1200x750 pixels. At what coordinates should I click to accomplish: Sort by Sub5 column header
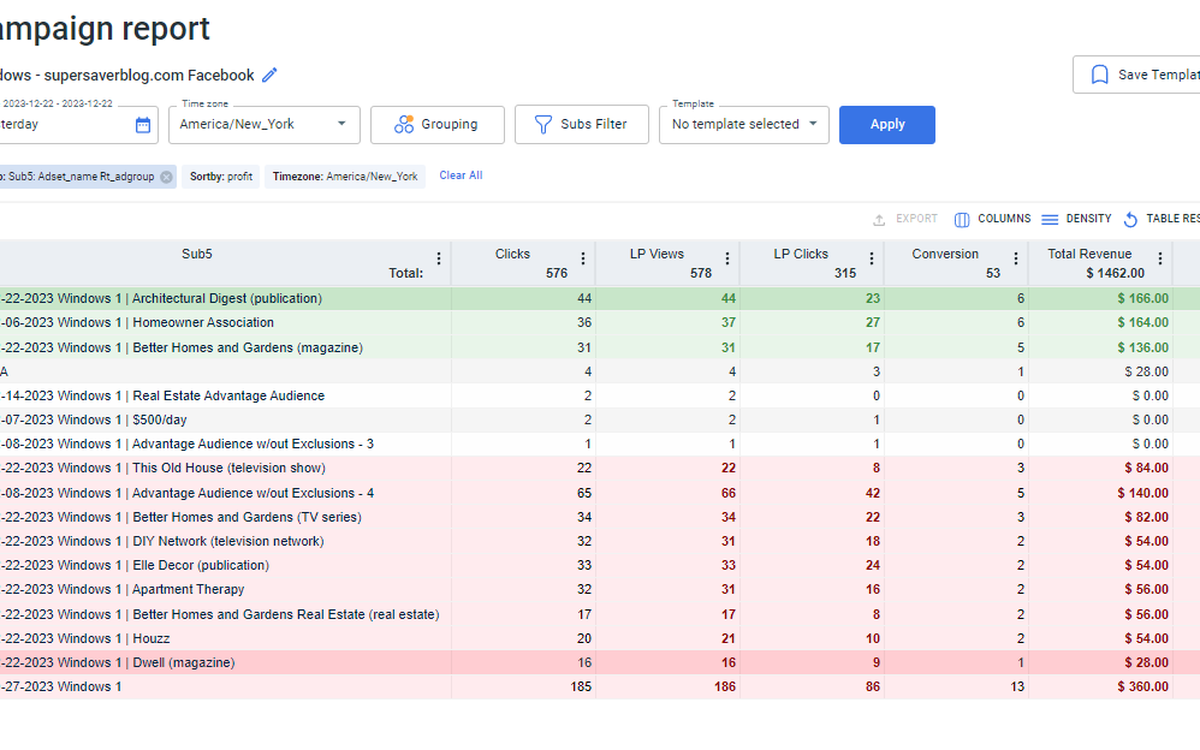pyautogui.click(x=197, y=254)
